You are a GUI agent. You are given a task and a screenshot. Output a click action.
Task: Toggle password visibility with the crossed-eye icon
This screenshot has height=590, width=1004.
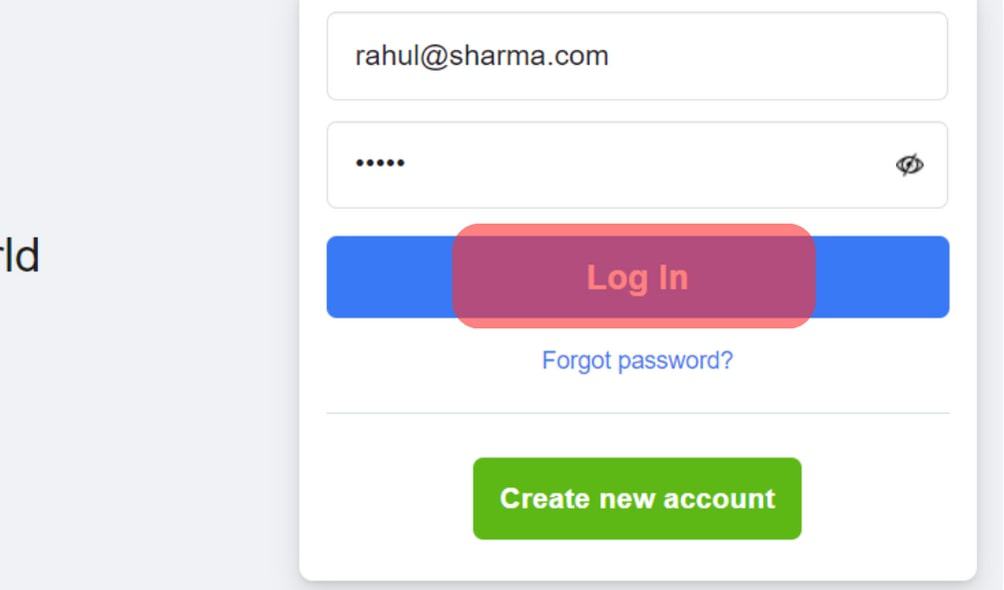909,165
